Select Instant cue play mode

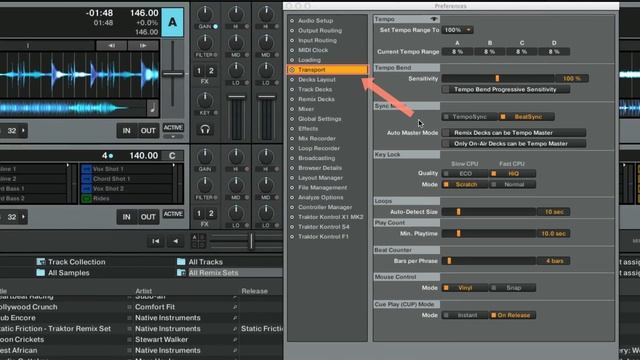click(465, 315)
